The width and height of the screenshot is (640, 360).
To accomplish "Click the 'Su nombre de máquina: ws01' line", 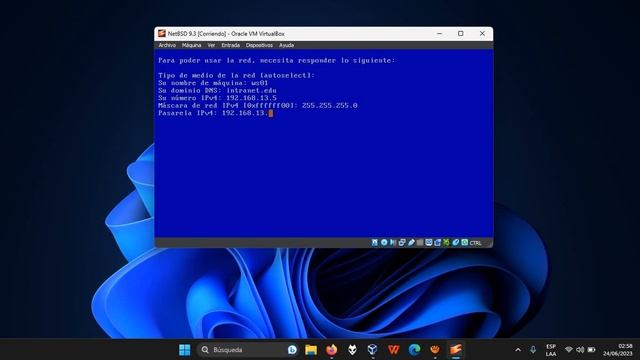I will 213,83.
